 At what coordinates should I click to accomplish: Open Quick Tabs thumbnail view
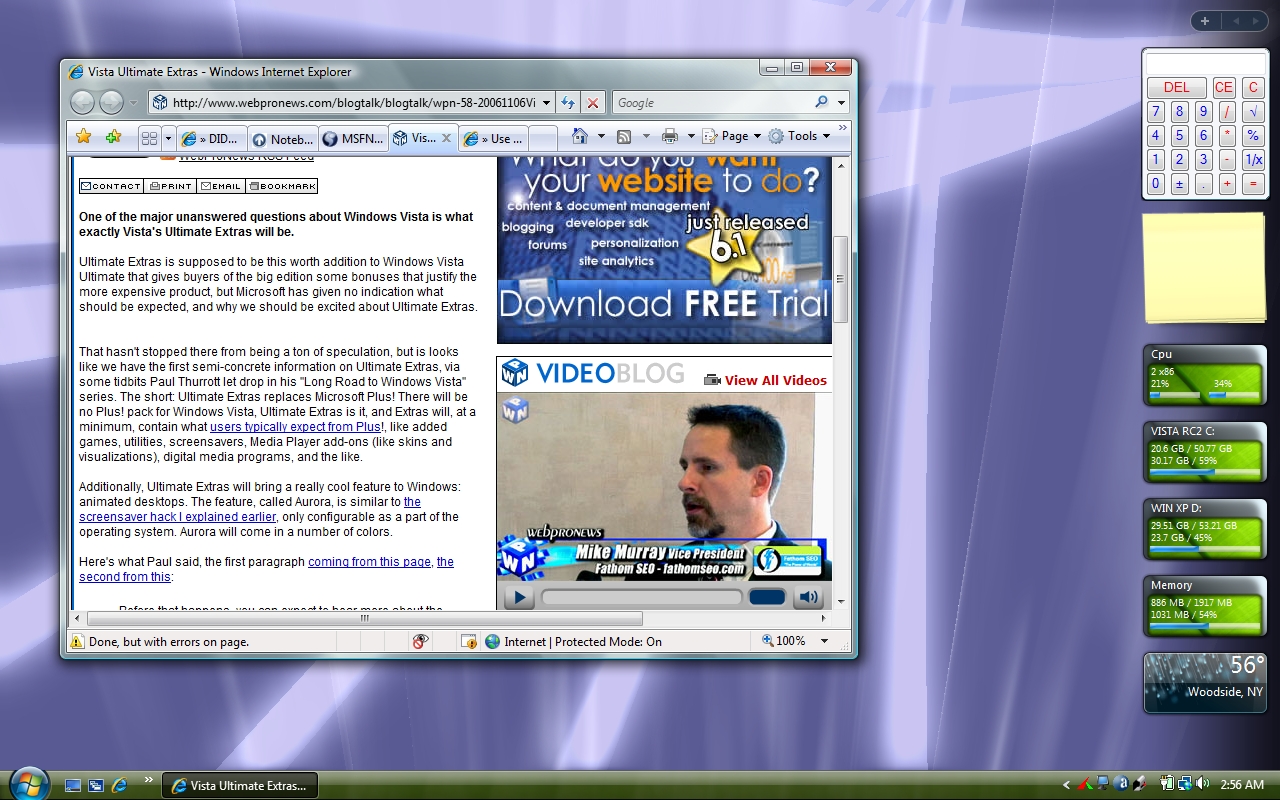coord(149,138)
